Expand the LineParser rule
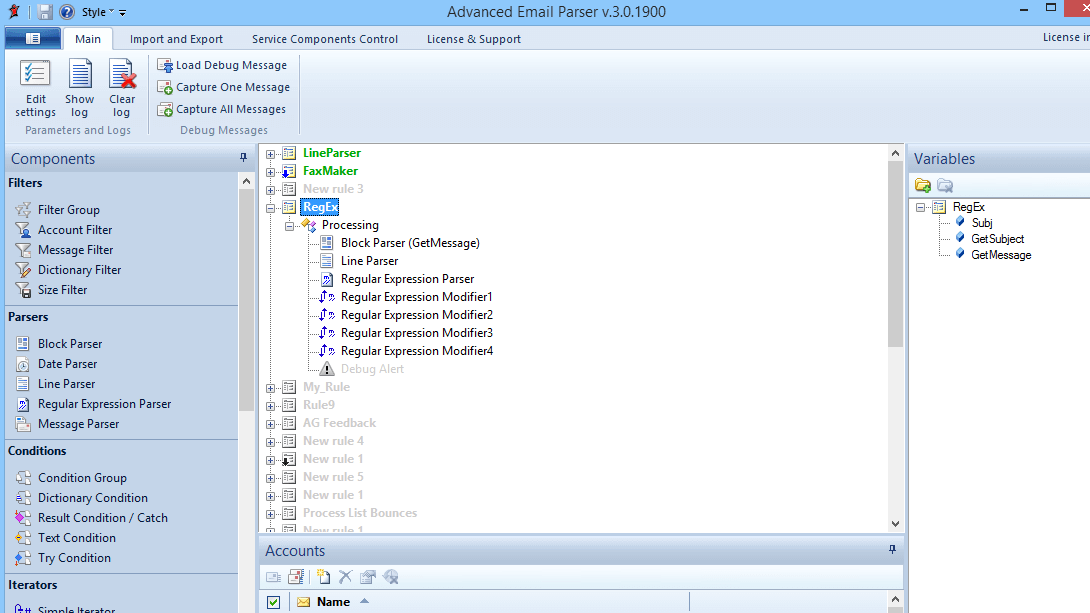 pyautogui.click(x=270, y=154)
